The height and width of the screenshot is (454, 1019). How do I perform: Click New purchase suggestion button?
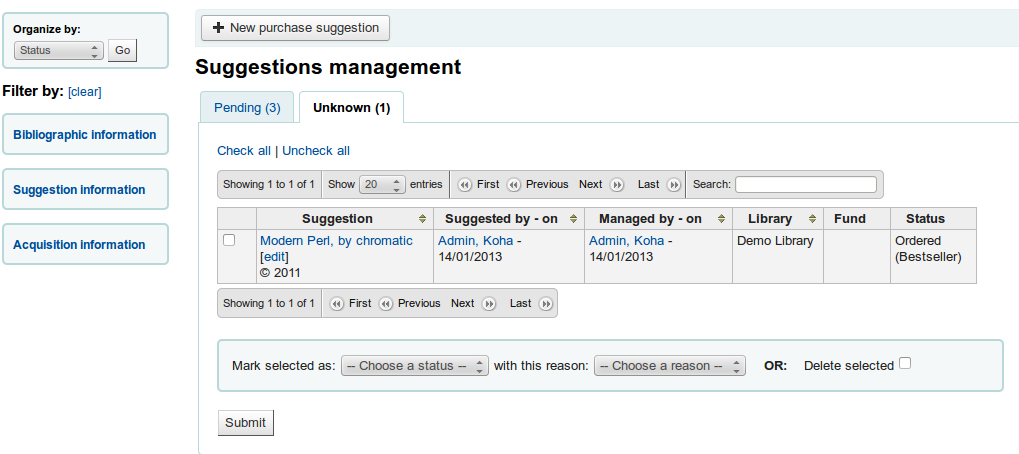tap(295, 28)
